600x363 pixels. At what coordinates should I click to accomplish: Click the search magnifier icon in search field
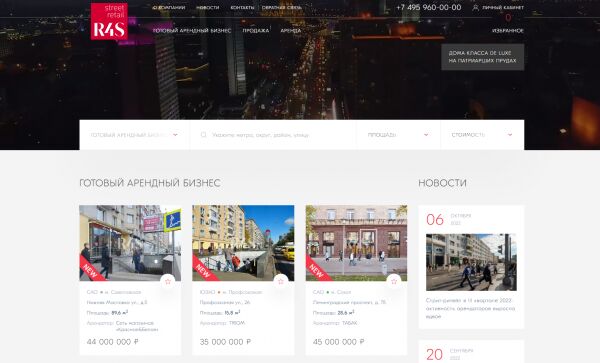click(204, 135)
